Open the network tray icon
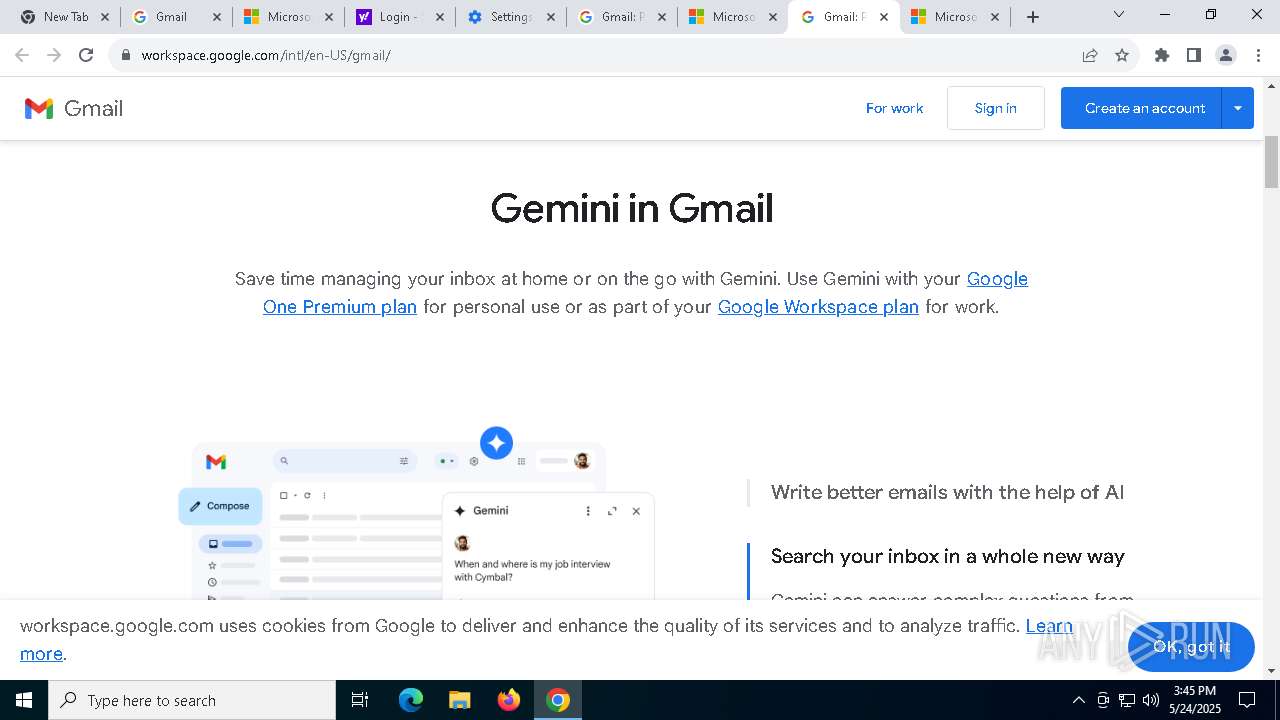1280x720 pixels. tap(1127, 700)
